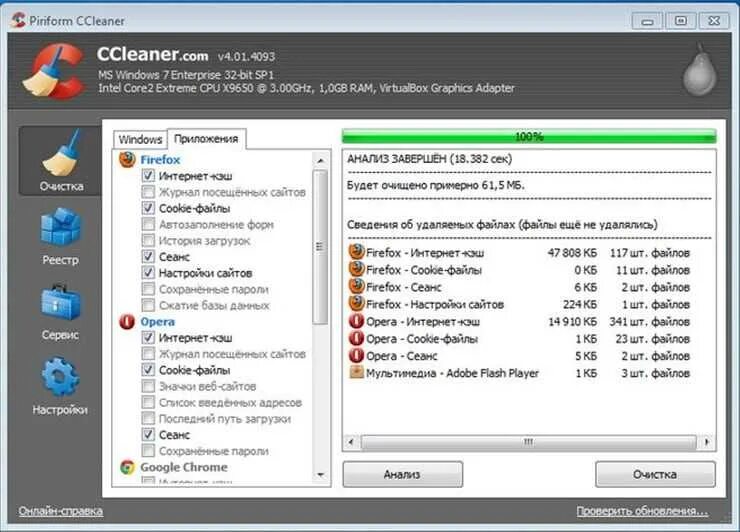The image size is (740, 532).
Task: Click Firefox icon beside Настройки сайтов result
Action: (x=356, y=303)
